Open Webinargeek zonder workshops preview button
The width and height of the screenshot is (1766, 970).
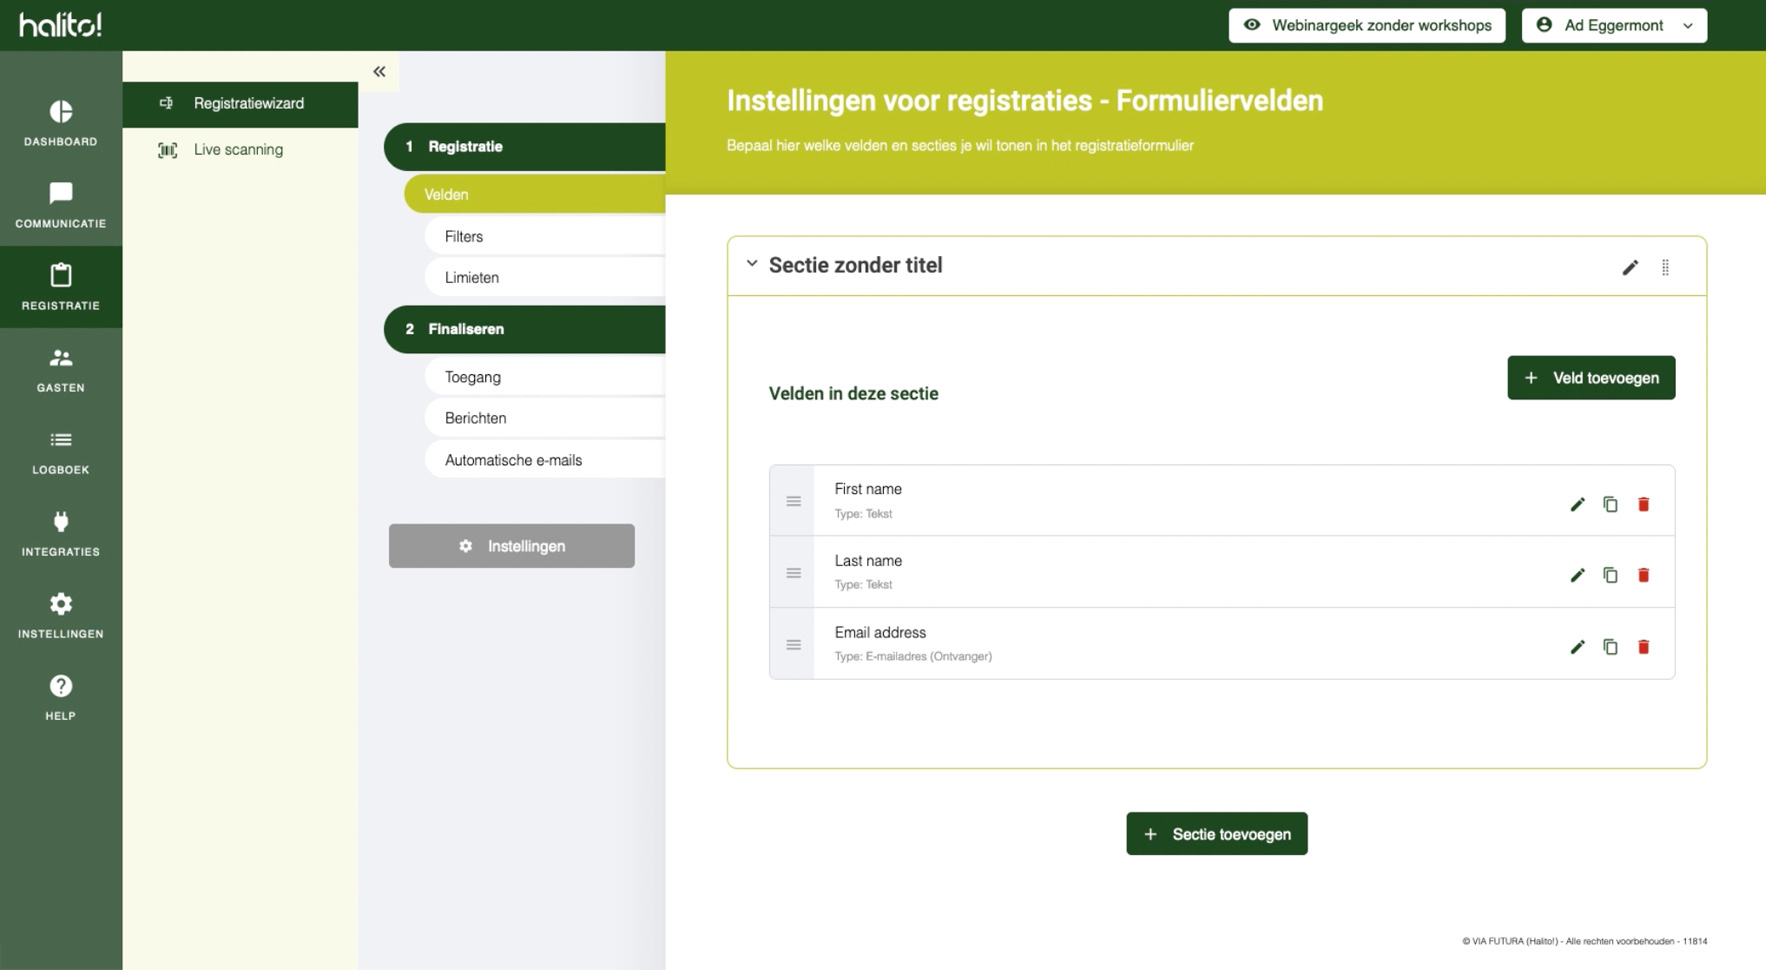1367,25
